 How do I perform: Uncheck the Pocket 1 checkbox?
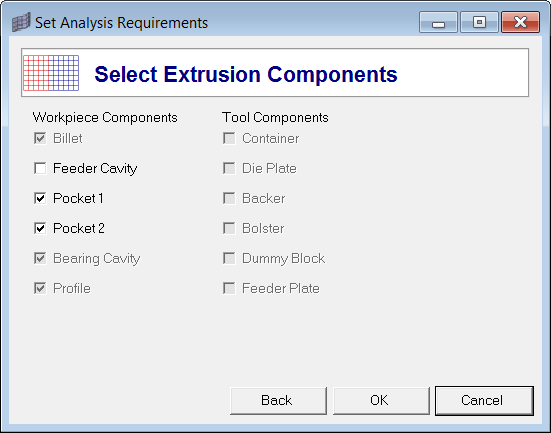[x=40, y=198]
